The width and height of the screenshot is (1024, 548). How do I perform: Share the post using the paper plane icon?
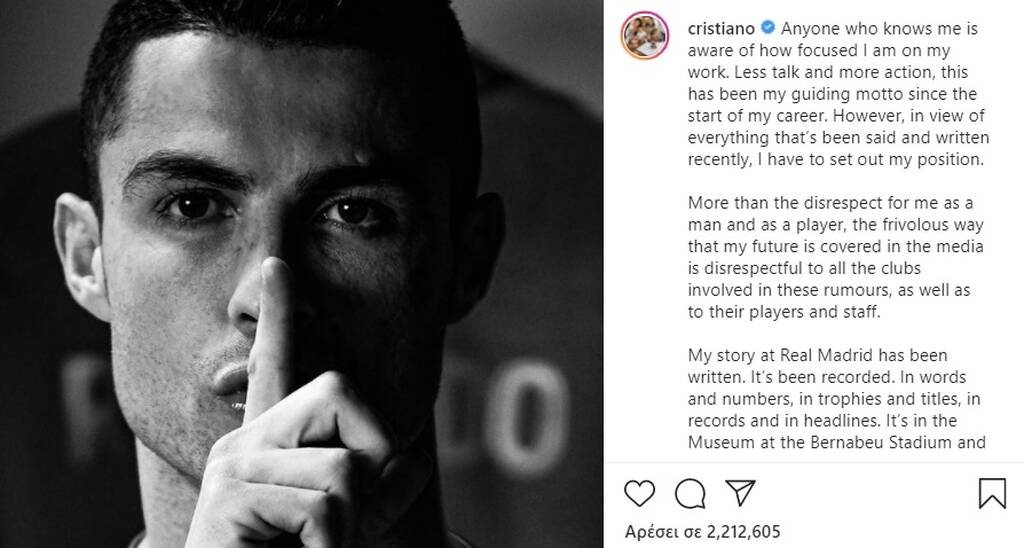tap(740, 492)
